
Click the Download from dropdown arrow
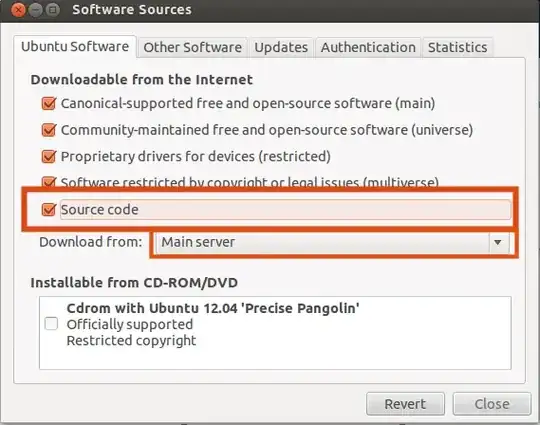(498, 242)
